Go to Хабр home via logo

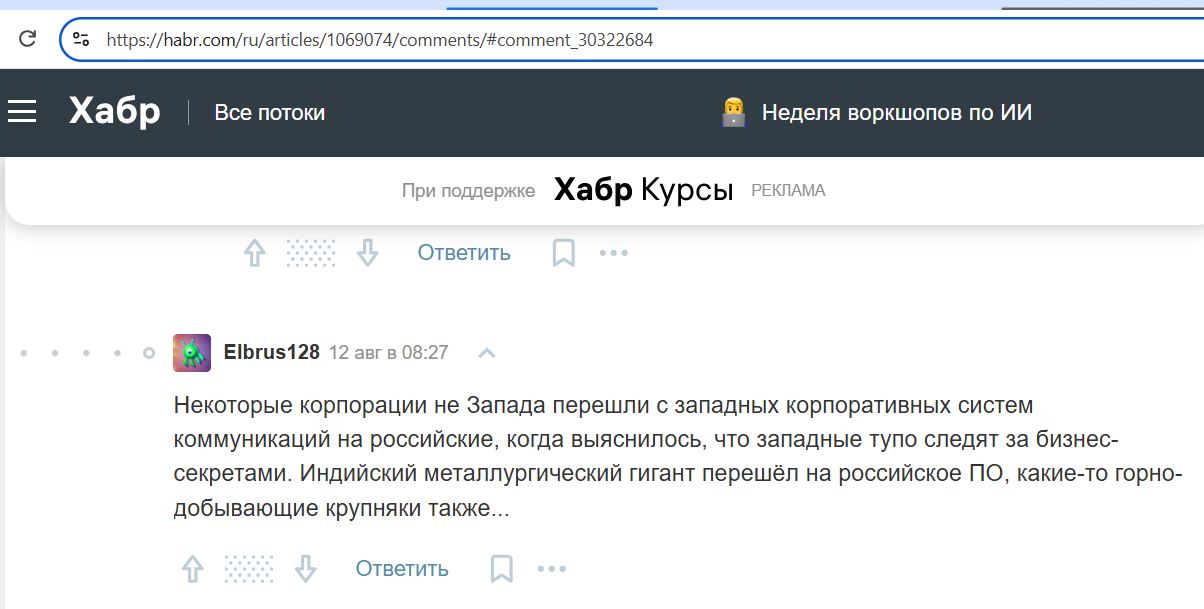pyautogui.click(x=114, y=112)
